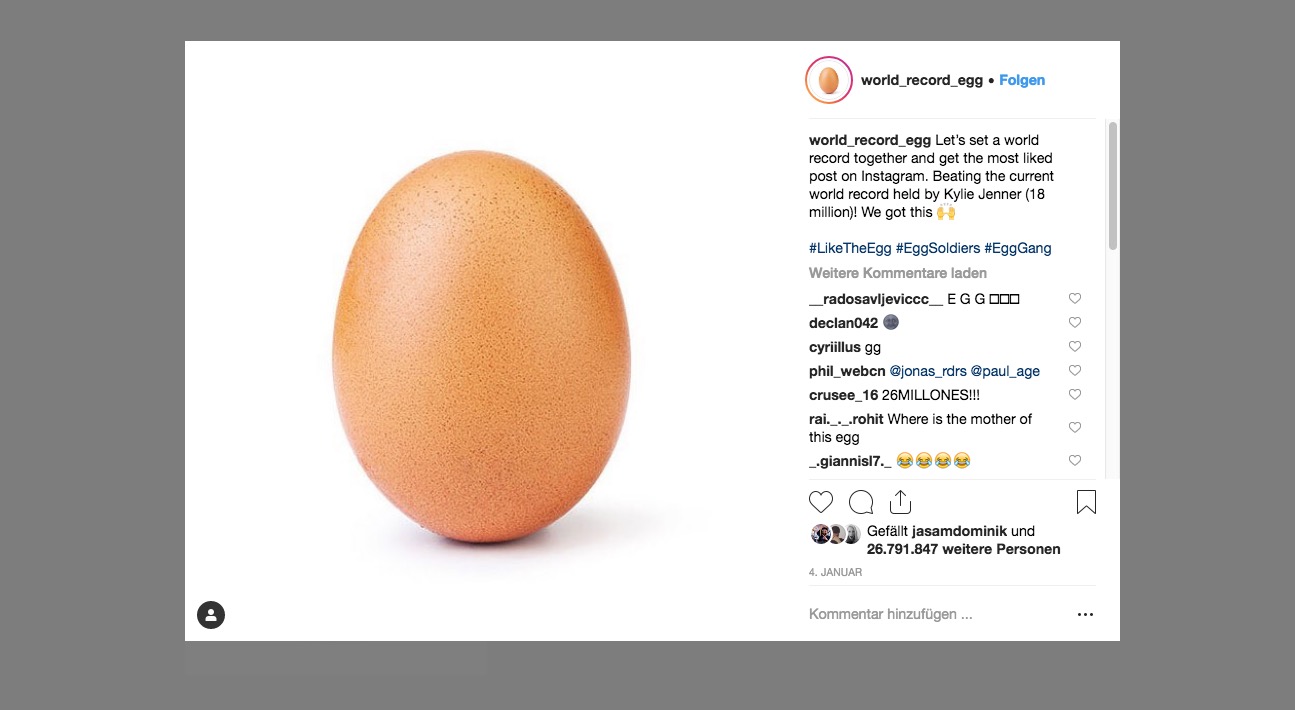Click the liker avatars next to Gefällt
The height and width of the screenshot is (710, 1295).
pyautogui.click(x=835, y=534)
